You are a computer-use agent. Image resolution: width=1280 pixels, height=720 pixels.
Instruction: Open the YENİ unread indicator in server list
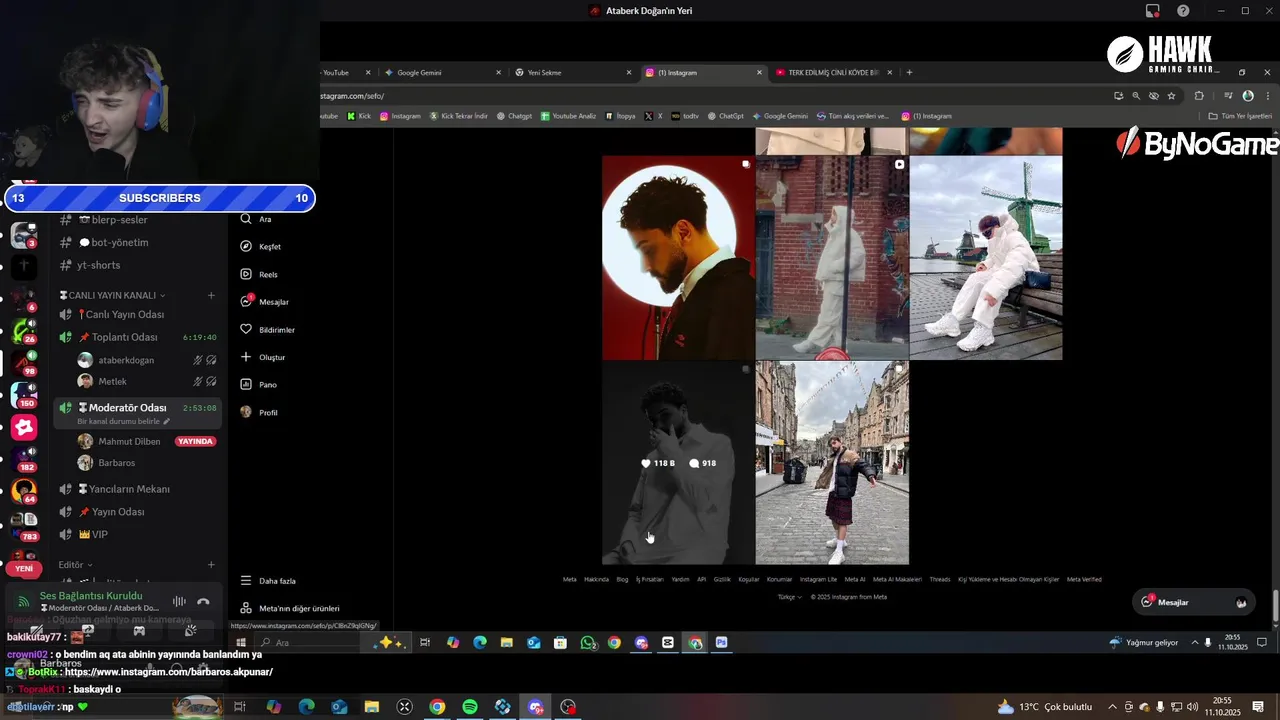pos(24,568)
